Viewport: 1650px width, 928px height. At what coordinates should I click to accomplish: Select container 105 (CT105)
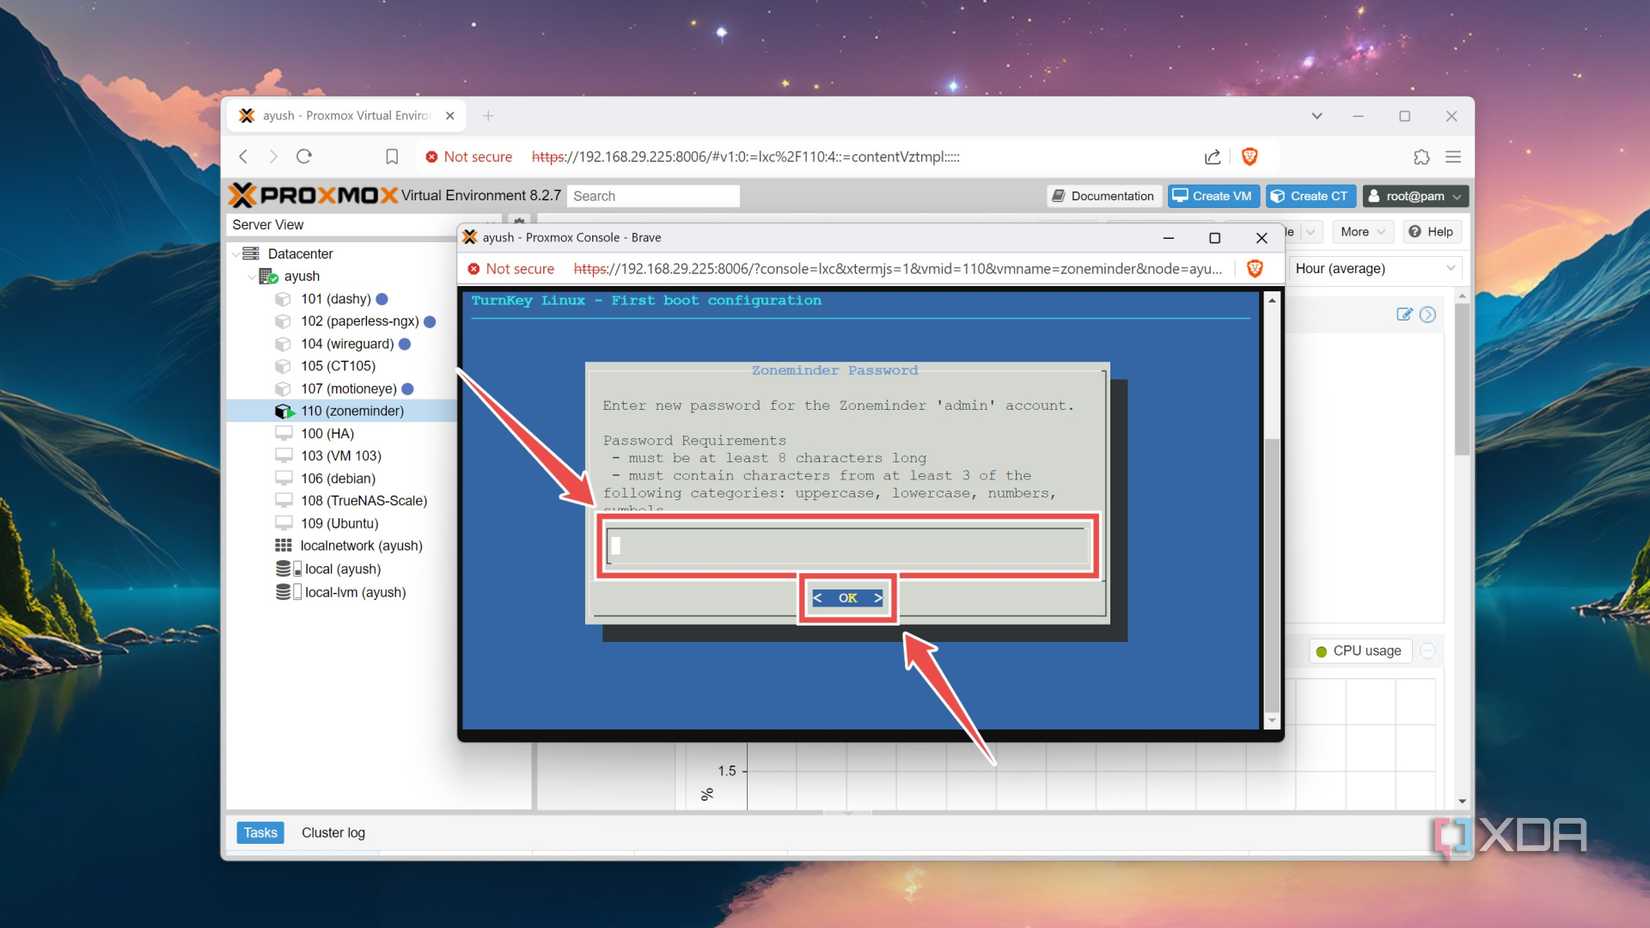coord(338,366)
